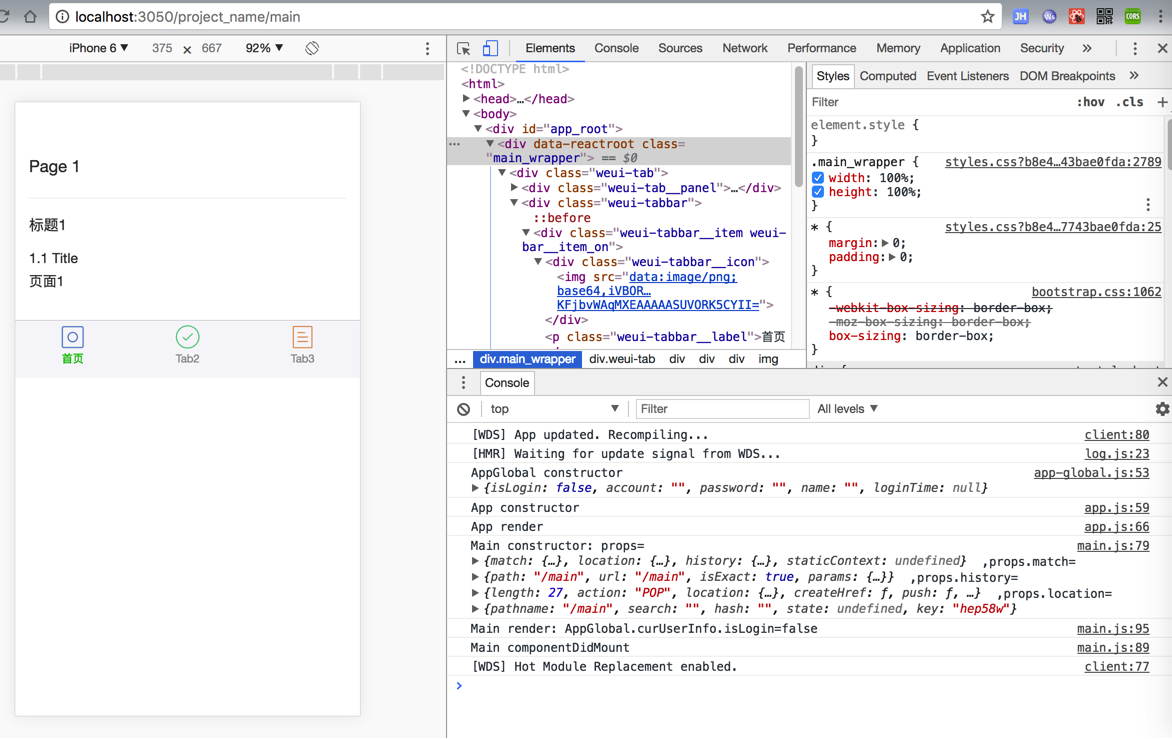Switch to the Network tab
1172x739 pixels.
(x=744, y=48)
